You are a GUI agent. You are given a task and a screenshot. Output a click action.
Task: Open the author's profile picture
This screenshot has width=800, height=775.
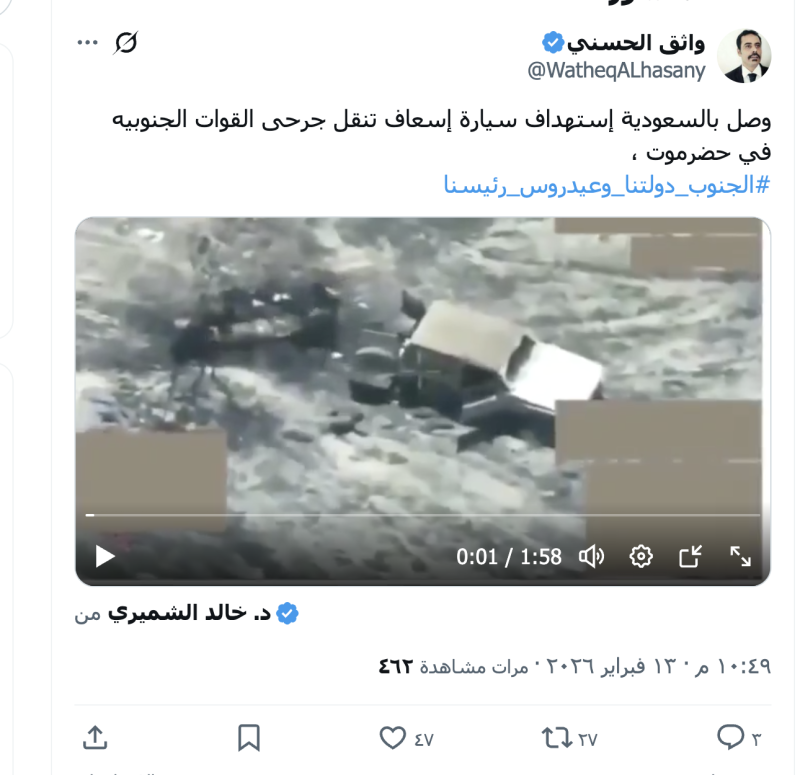point(744,56)
